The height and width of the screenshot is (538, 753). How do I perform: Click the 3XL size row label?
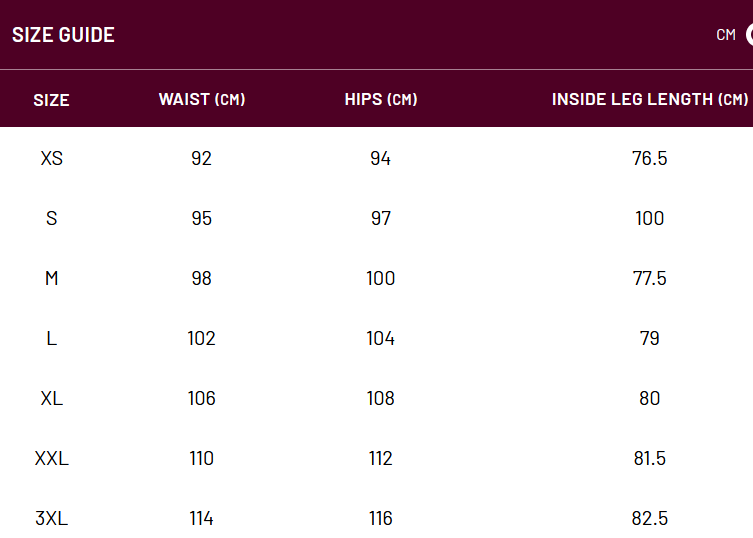(x=51, y=518)
